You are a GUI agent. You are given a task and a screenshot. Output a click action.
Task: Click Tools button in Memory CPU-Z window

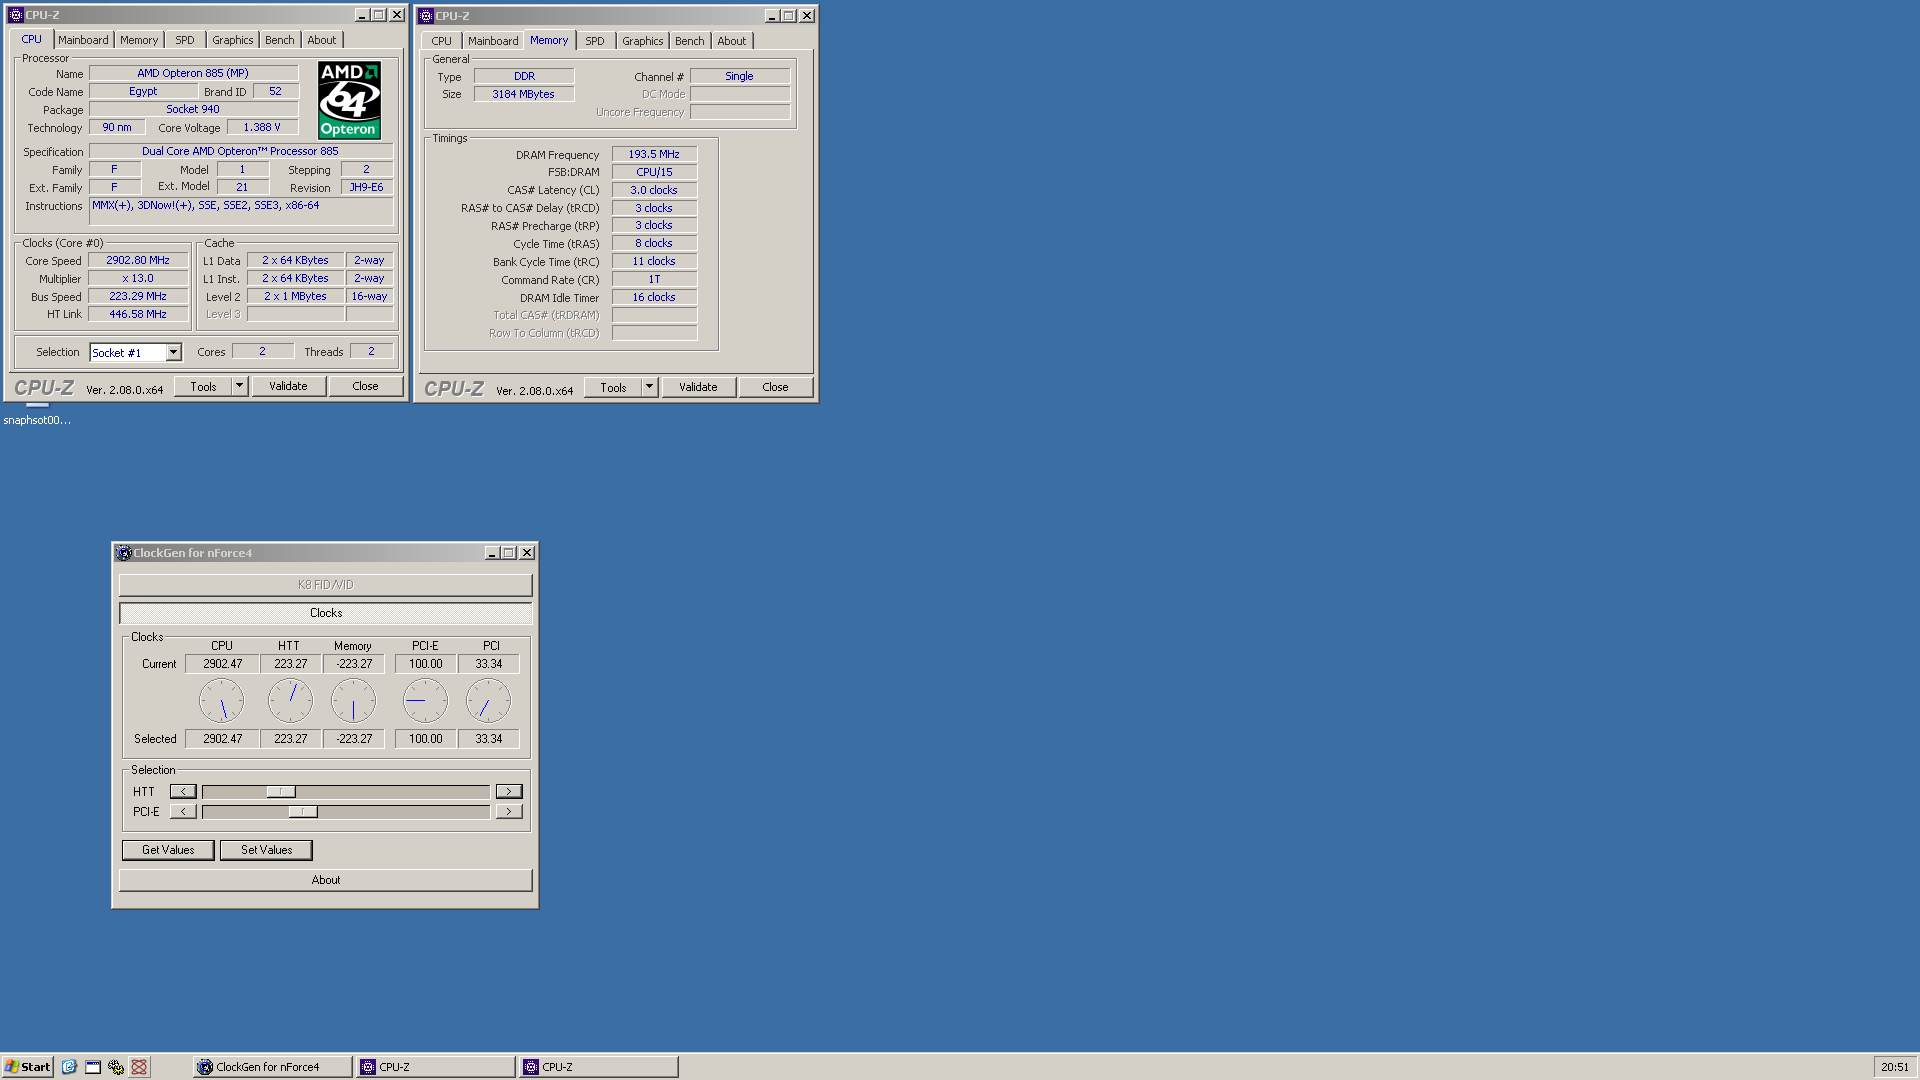(613, 387)
